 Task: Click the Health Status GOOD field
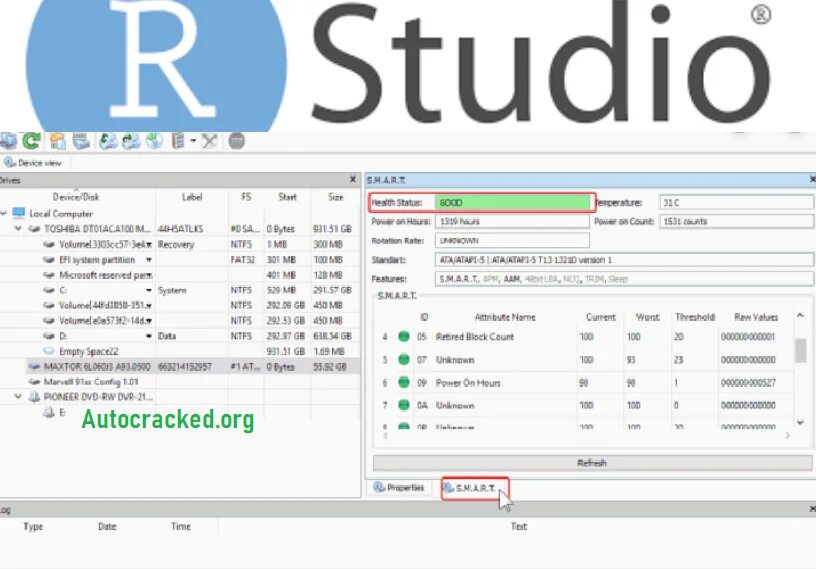(512, 203)
